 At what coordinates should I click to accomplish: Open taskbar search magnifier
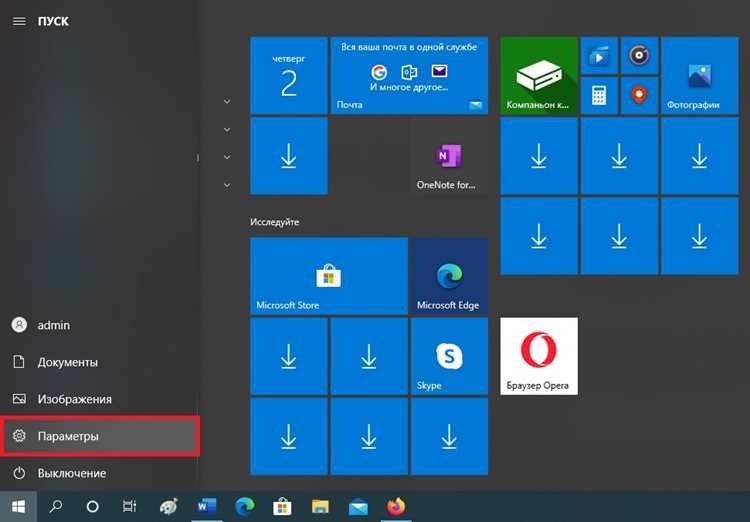point(55,506)
